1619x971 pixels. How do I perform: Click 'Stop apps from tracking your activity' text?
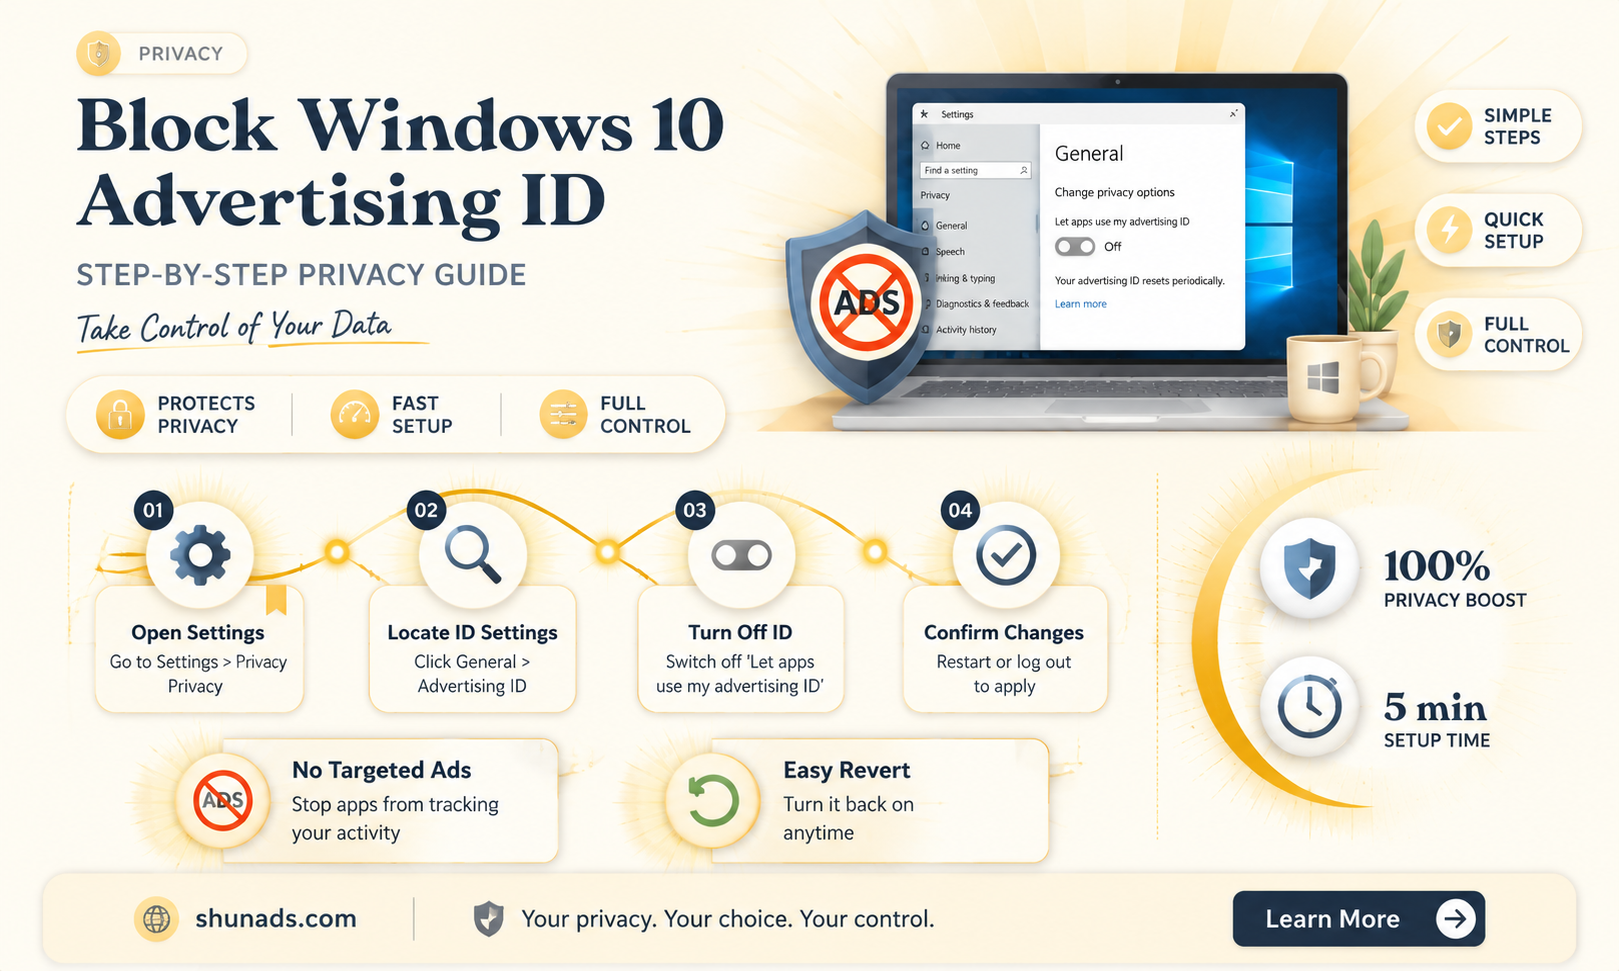point(395,818)
